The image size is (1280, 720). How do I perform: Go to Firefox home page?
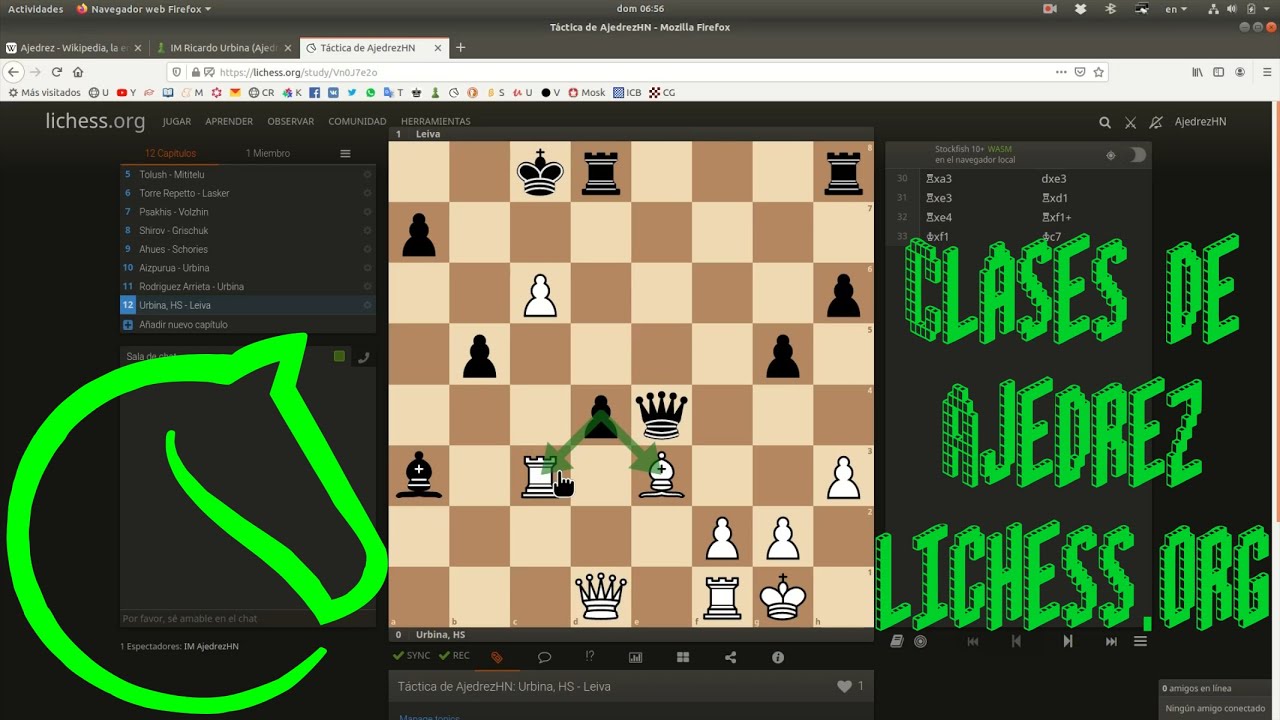(78, 72)
